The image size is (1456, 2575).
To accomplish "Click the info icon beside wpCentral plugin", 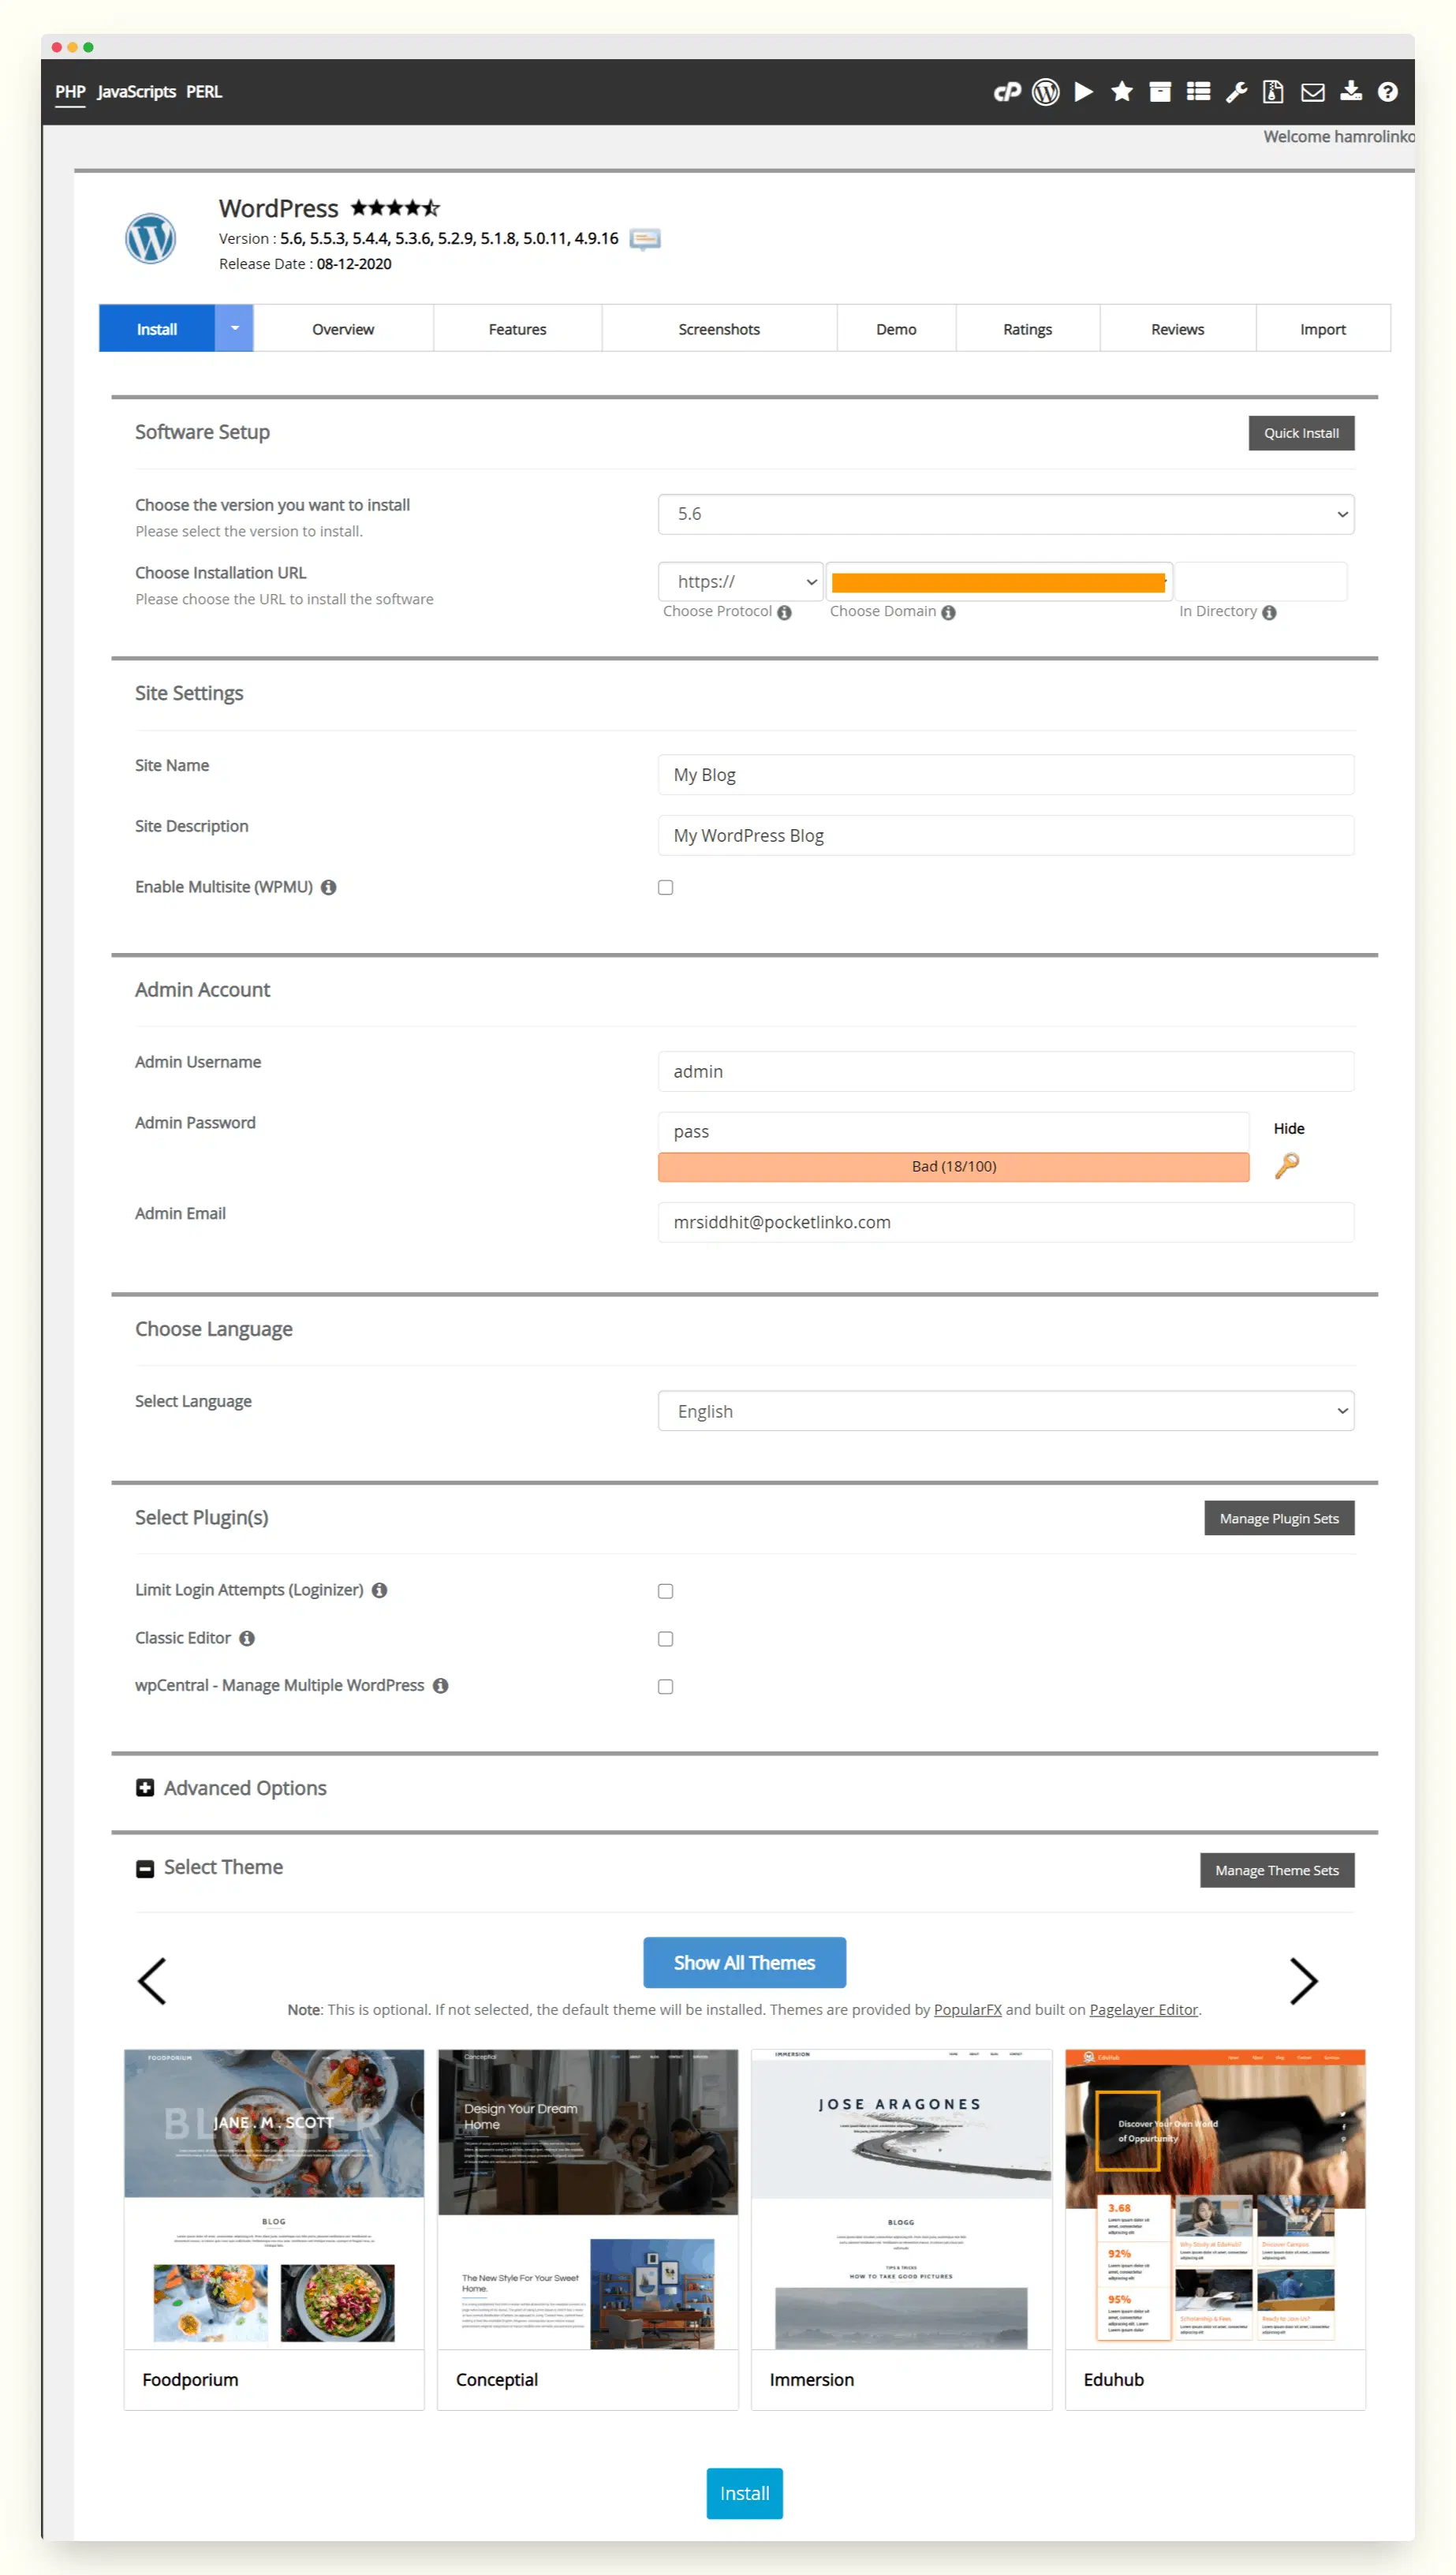I will point(440,1686).
